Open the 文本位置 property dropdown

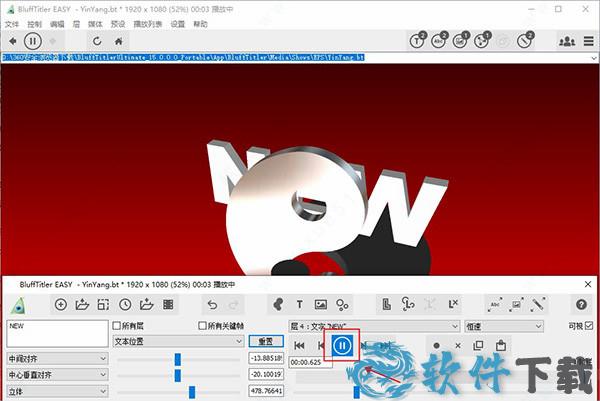pyautogui.click(x=177, y=341)
